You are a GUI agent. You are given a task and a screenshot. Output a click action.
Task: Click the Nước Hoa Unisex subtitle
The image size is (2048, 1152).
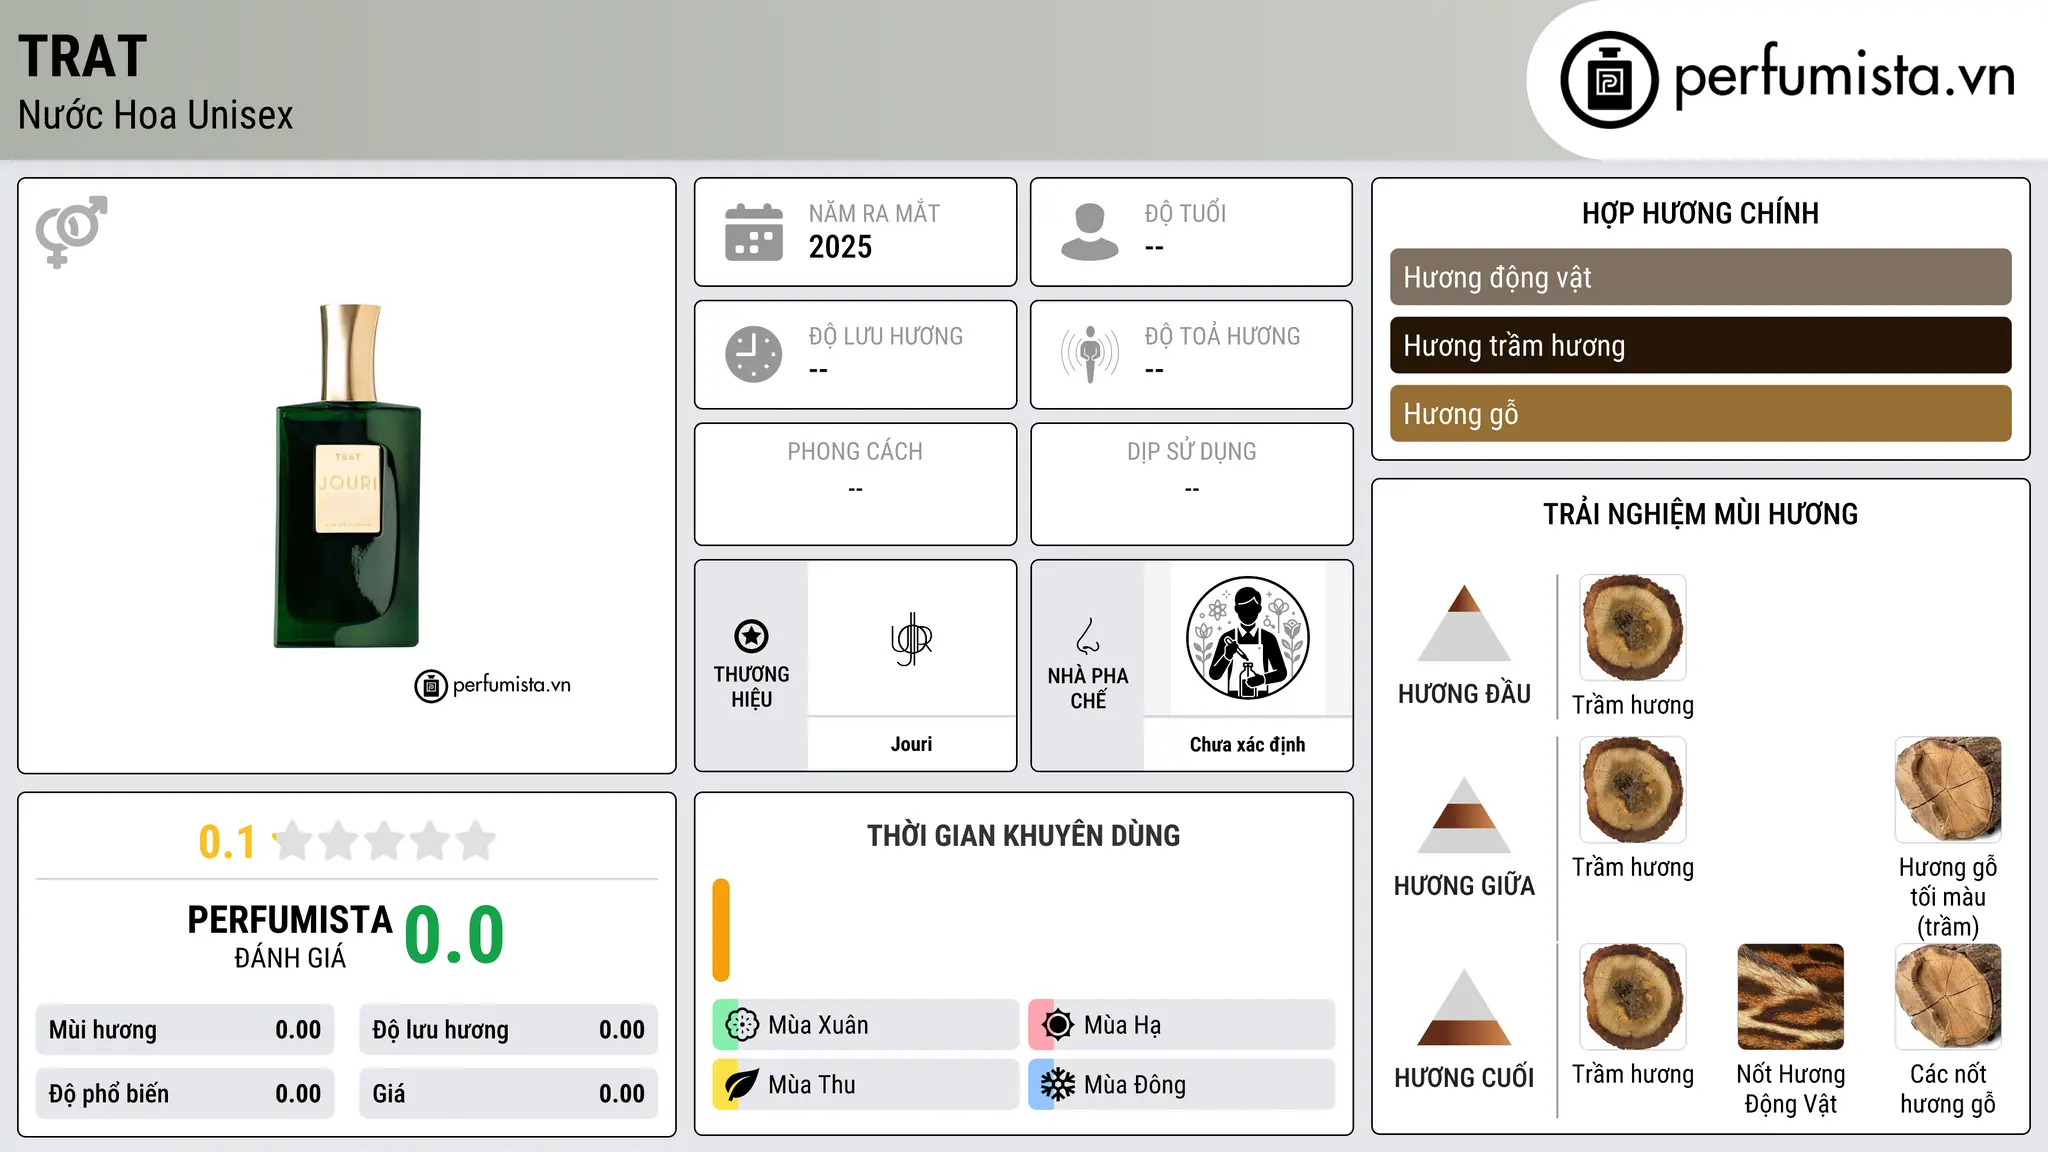(x=156, y=116)
